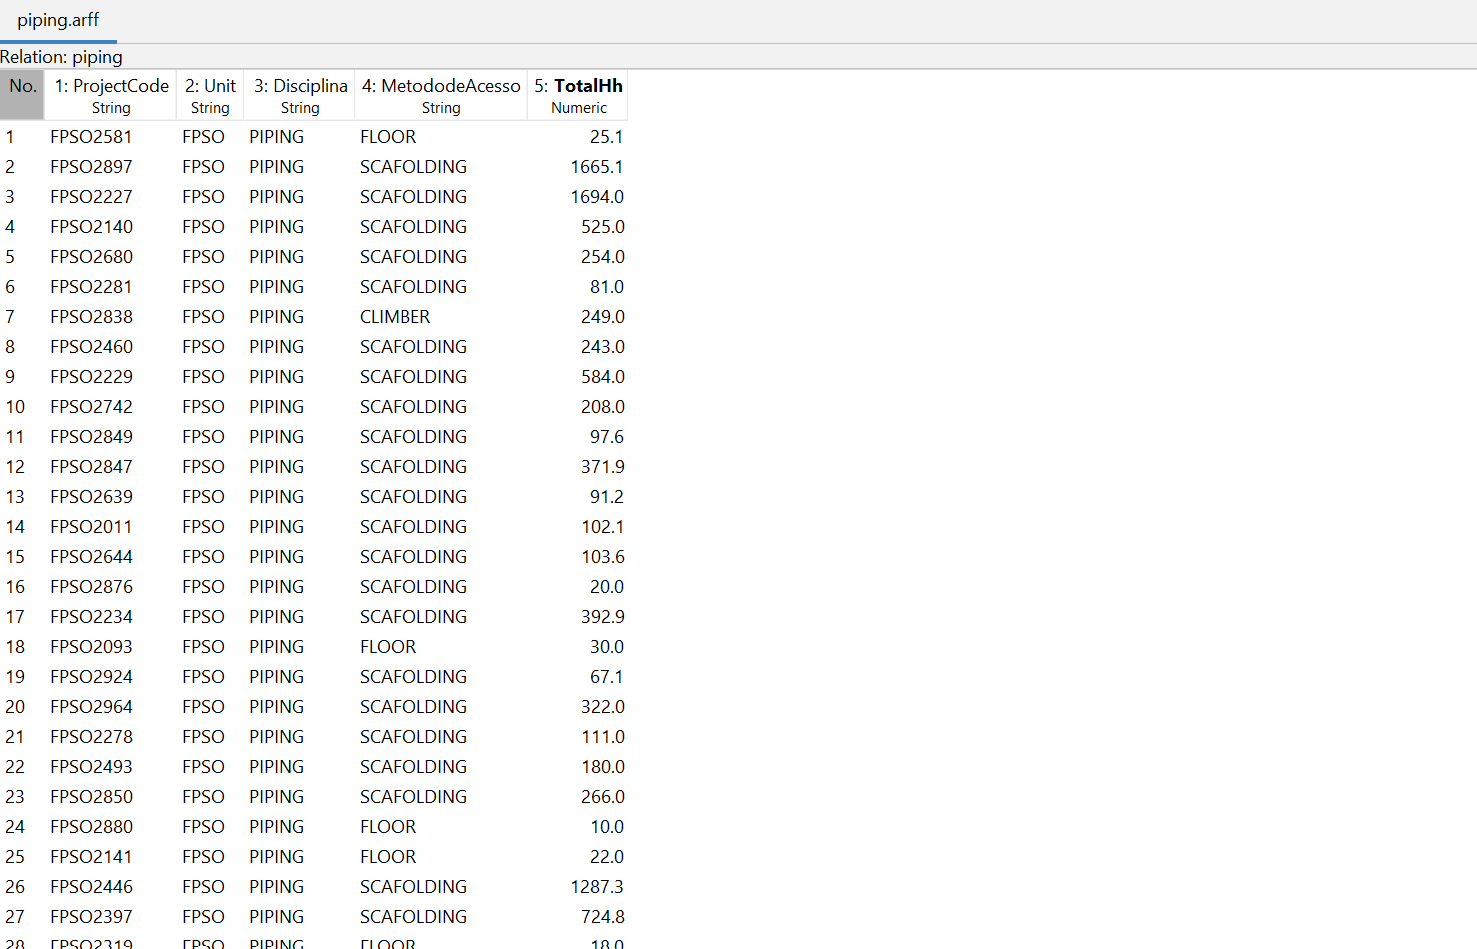Click TotalHh value 1287.3
The height and width of the screenshot is (949, 1477).
pos(597,887)
